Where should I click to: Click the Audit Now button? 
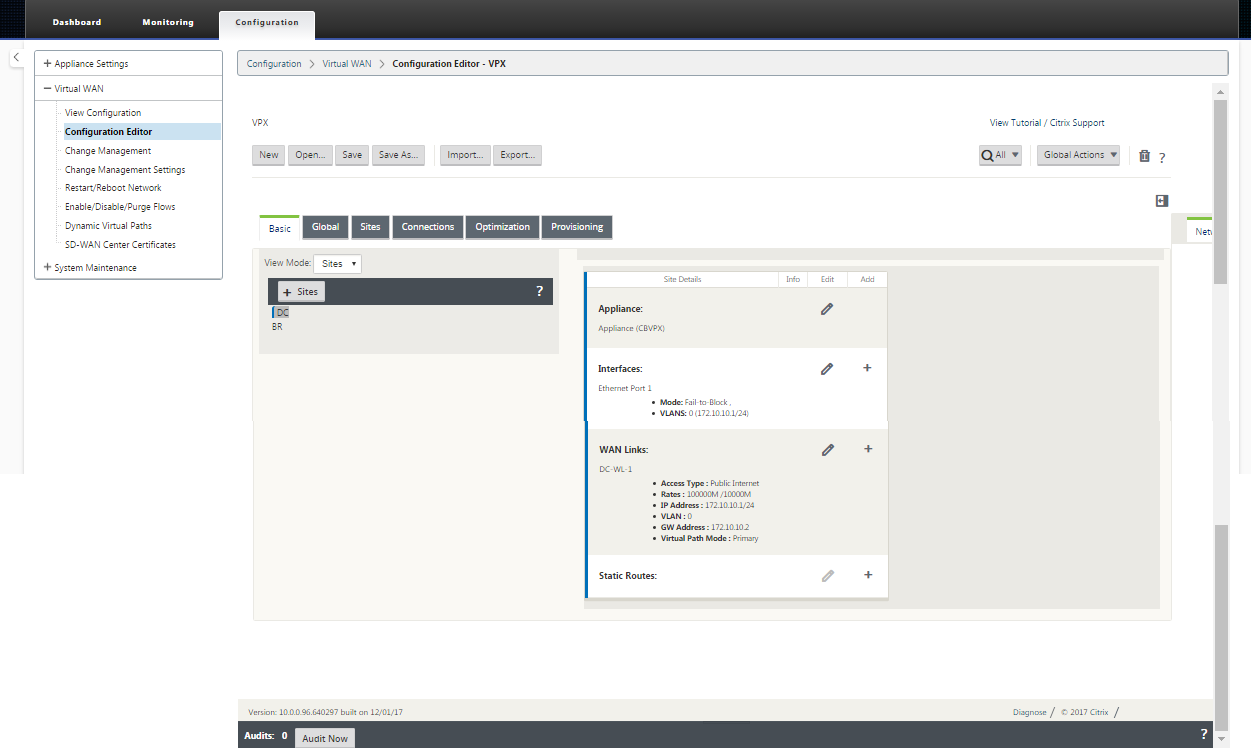coord(325,738)
